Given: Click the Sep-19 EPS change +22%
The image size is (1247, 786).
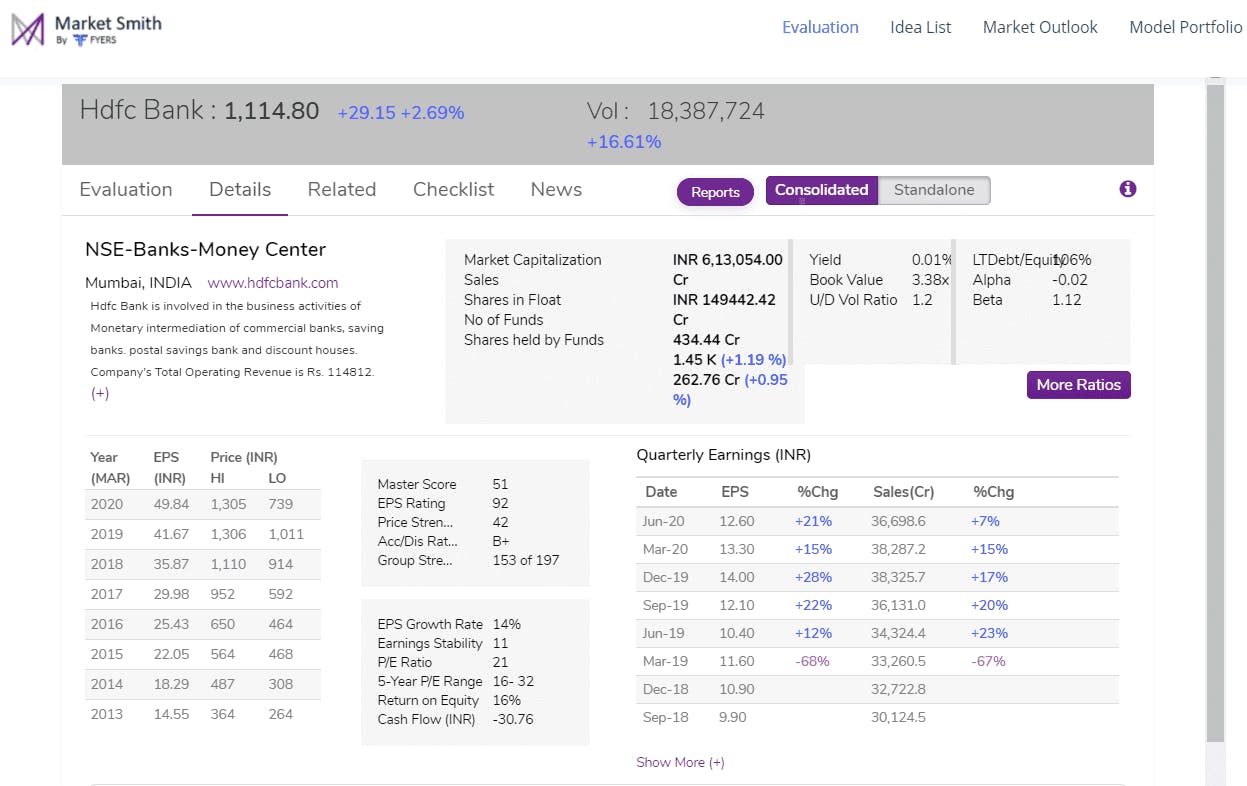Looking at the screenshot, I should point(813,605).
